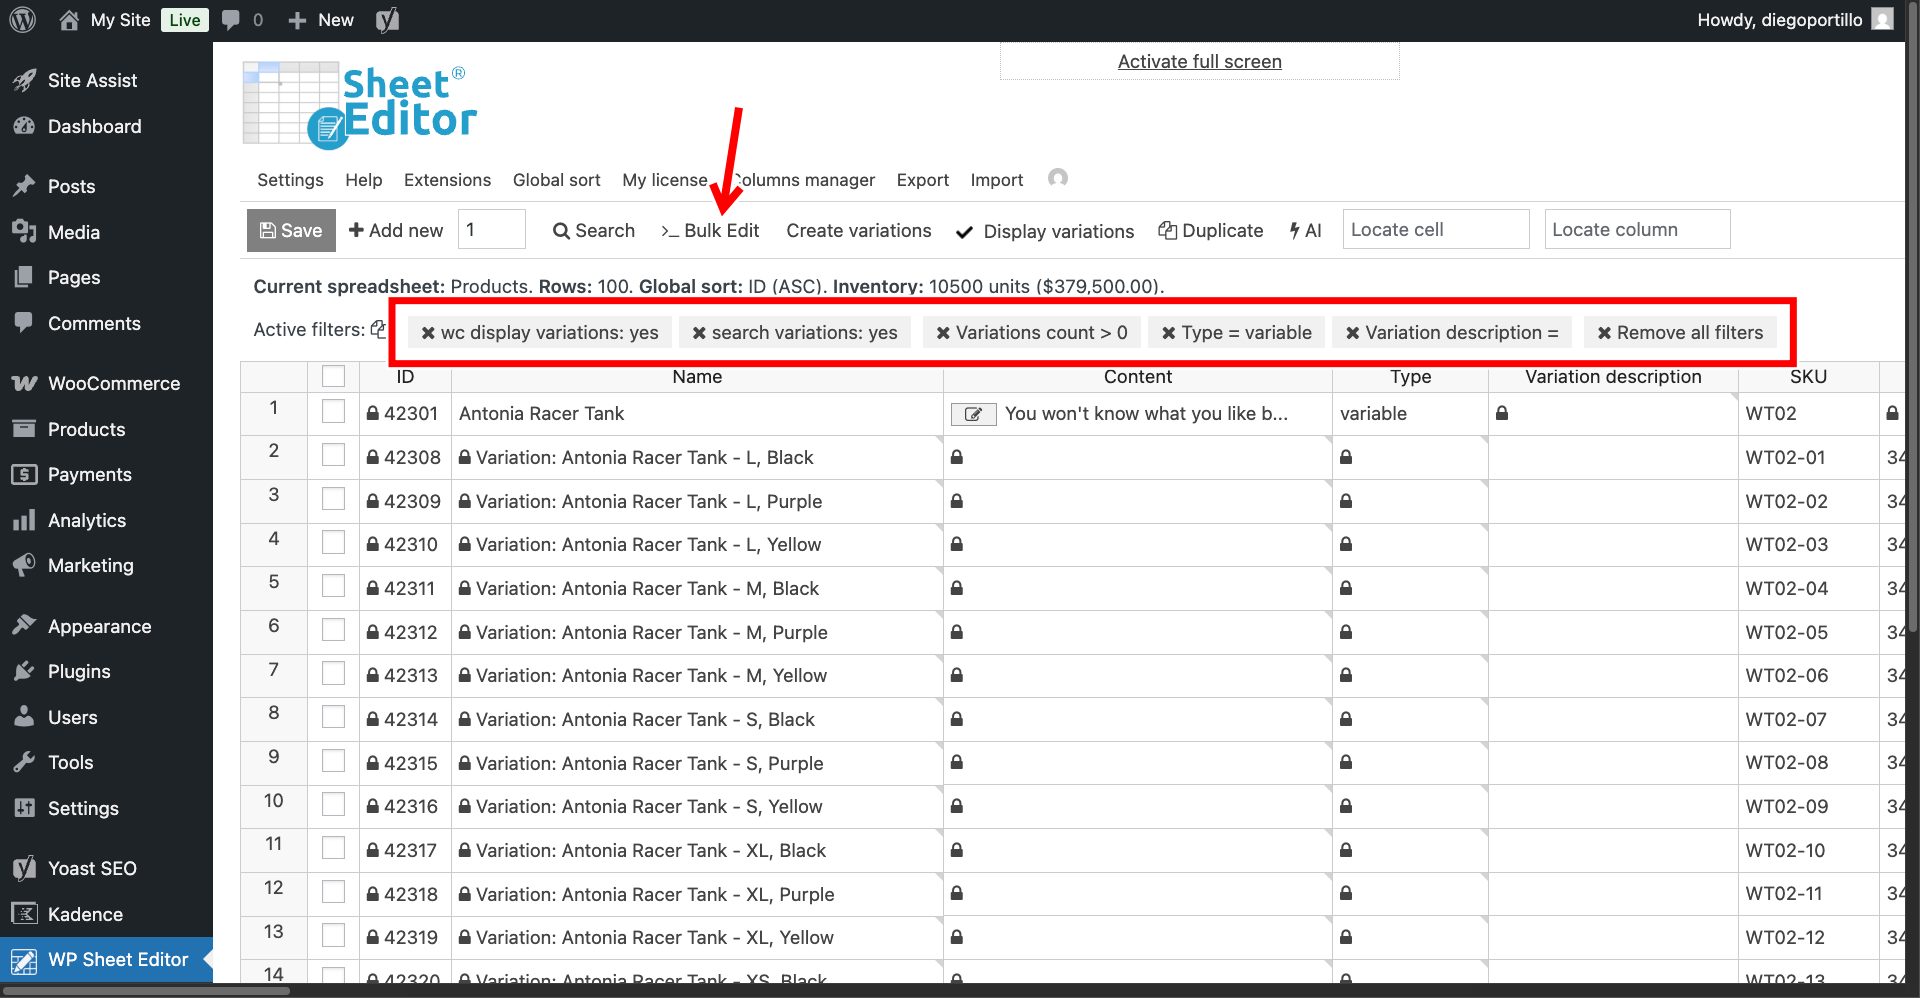Click the comments bubble icon in admin bar
Viewport: 1920px width, 998px height.
[x=231, y=20]
